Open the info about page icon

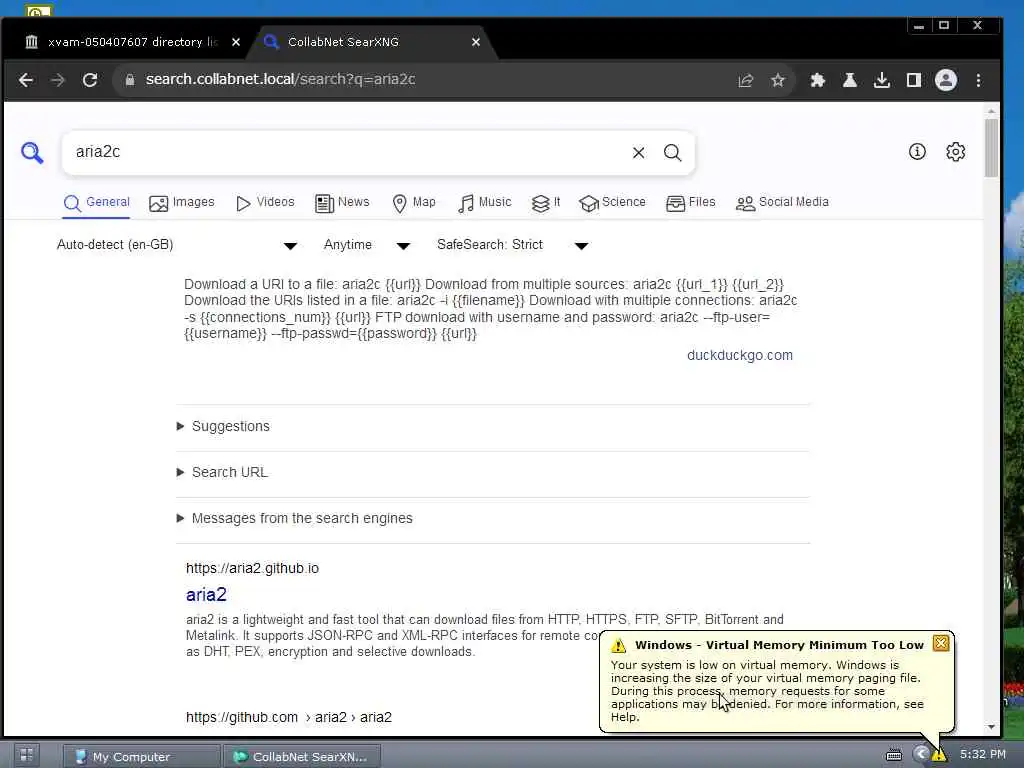point(917,152)
